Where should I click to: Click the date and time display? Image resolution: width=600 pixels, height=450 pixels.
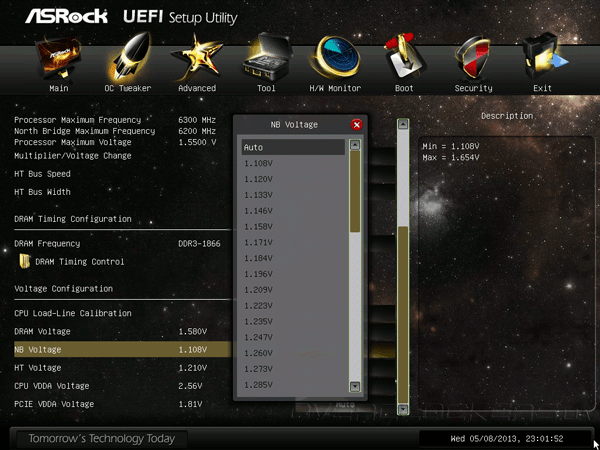point(507,439)
